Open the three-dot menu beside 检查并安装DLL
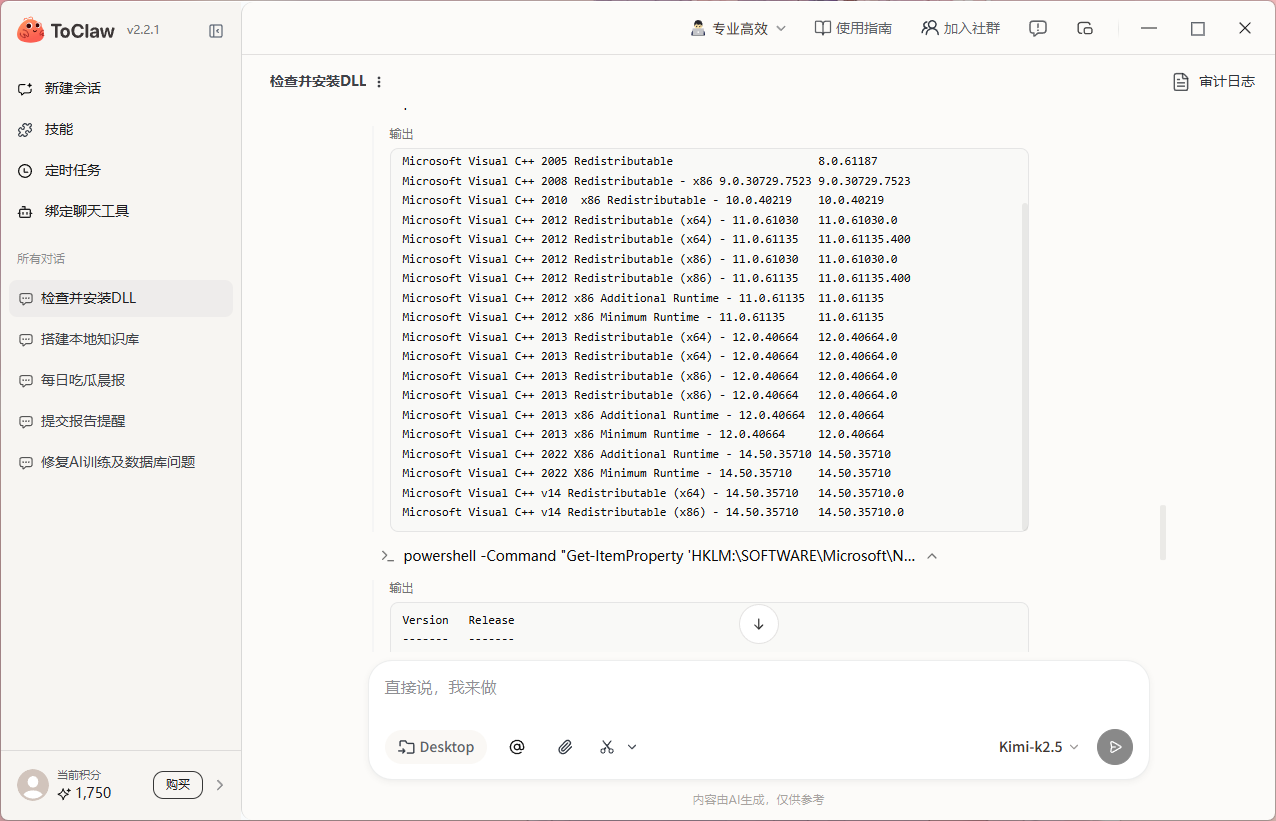 (x=379, y=82)
